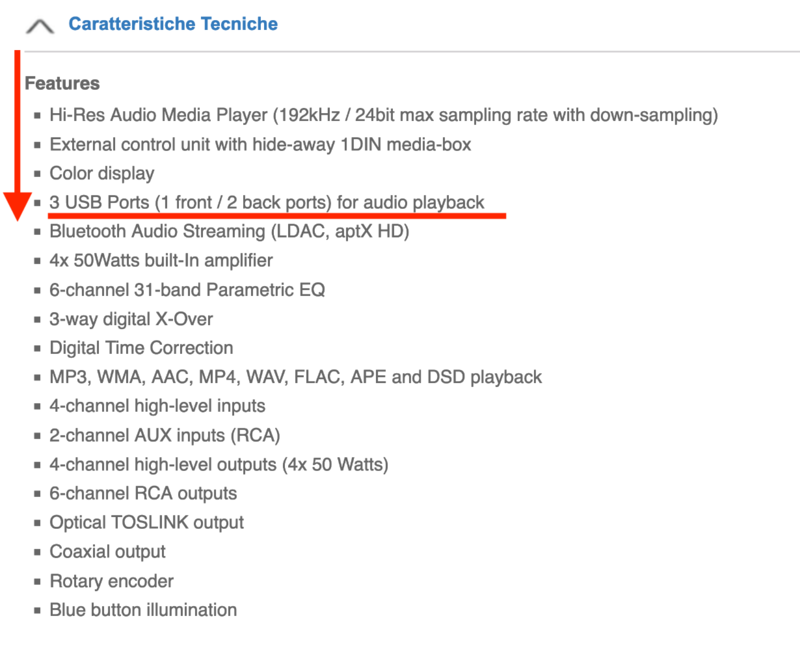Select the Color display list item
Viewport: 800px width, 666px height.
coord(102,173)
